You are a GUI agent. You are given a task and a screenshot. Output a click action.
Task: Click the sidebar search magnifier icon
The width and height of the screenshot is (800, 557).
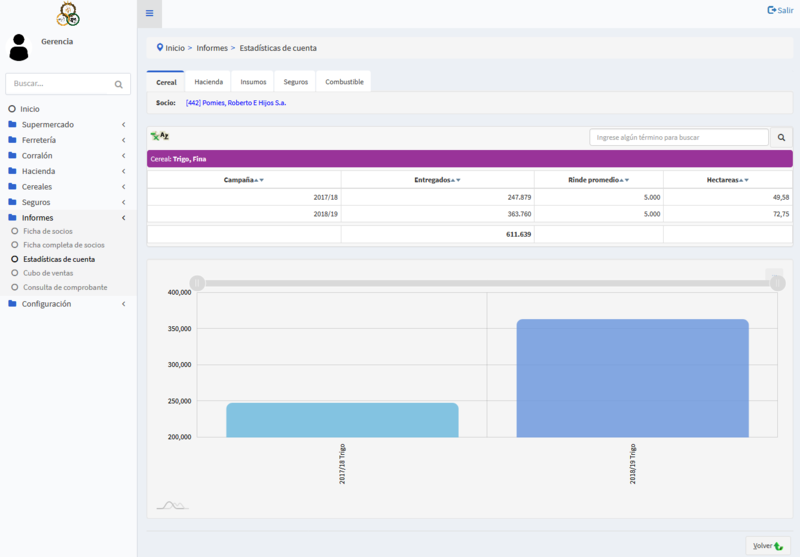coord(119,85)
